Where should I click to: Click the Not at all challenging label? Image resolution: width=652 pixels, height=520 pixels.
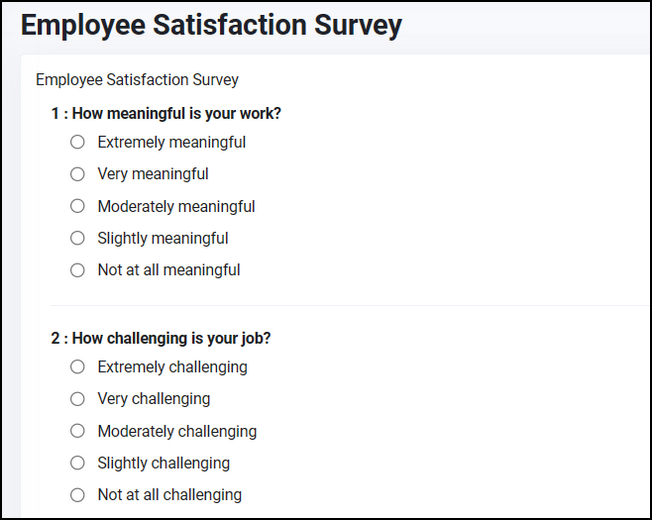[x=169, y=495]
